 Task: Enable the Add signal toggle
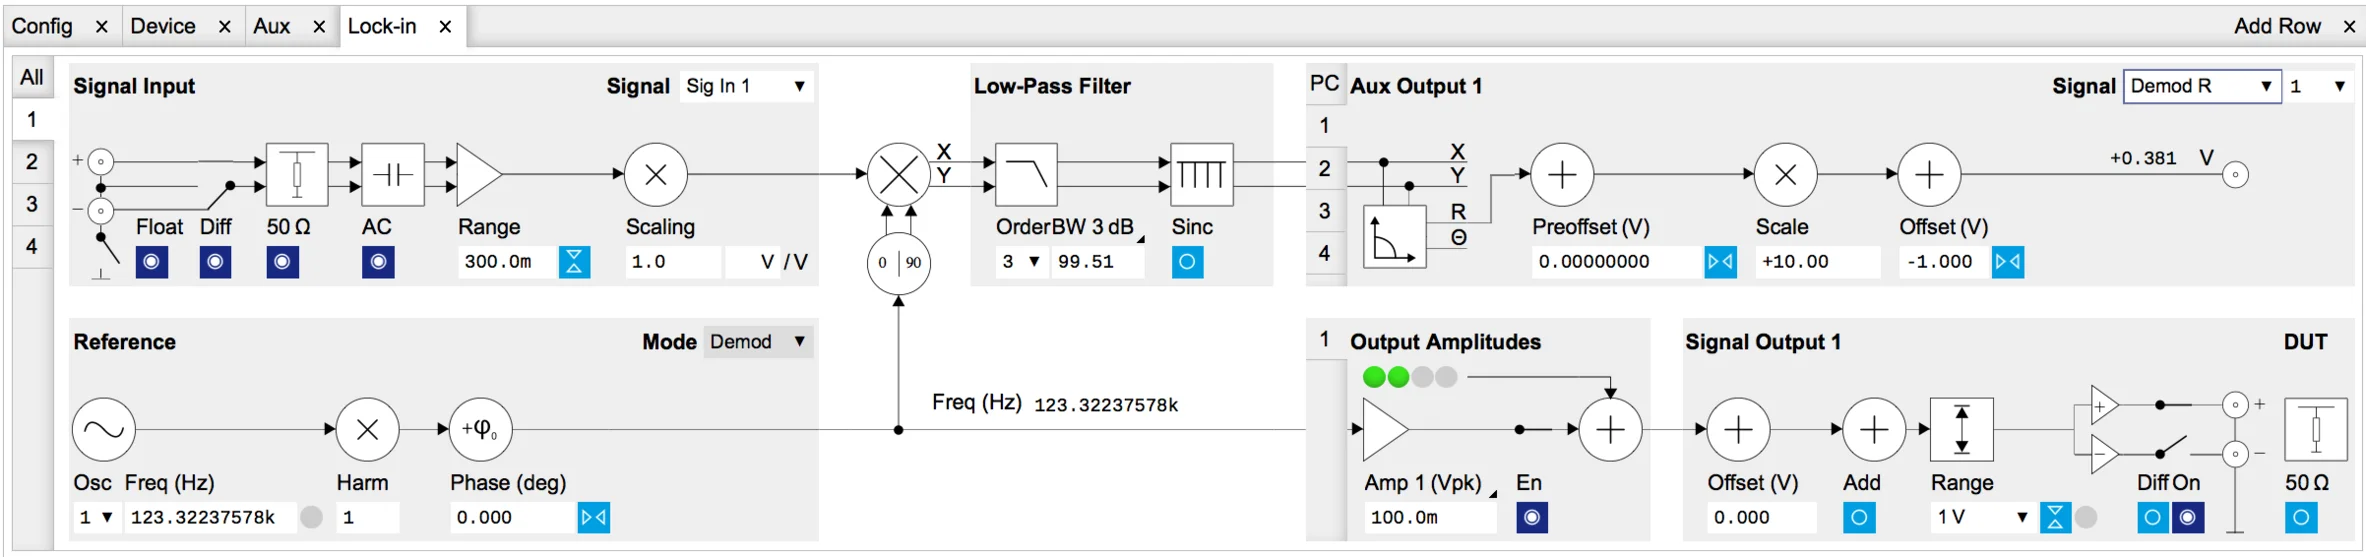pos(1859,517)
